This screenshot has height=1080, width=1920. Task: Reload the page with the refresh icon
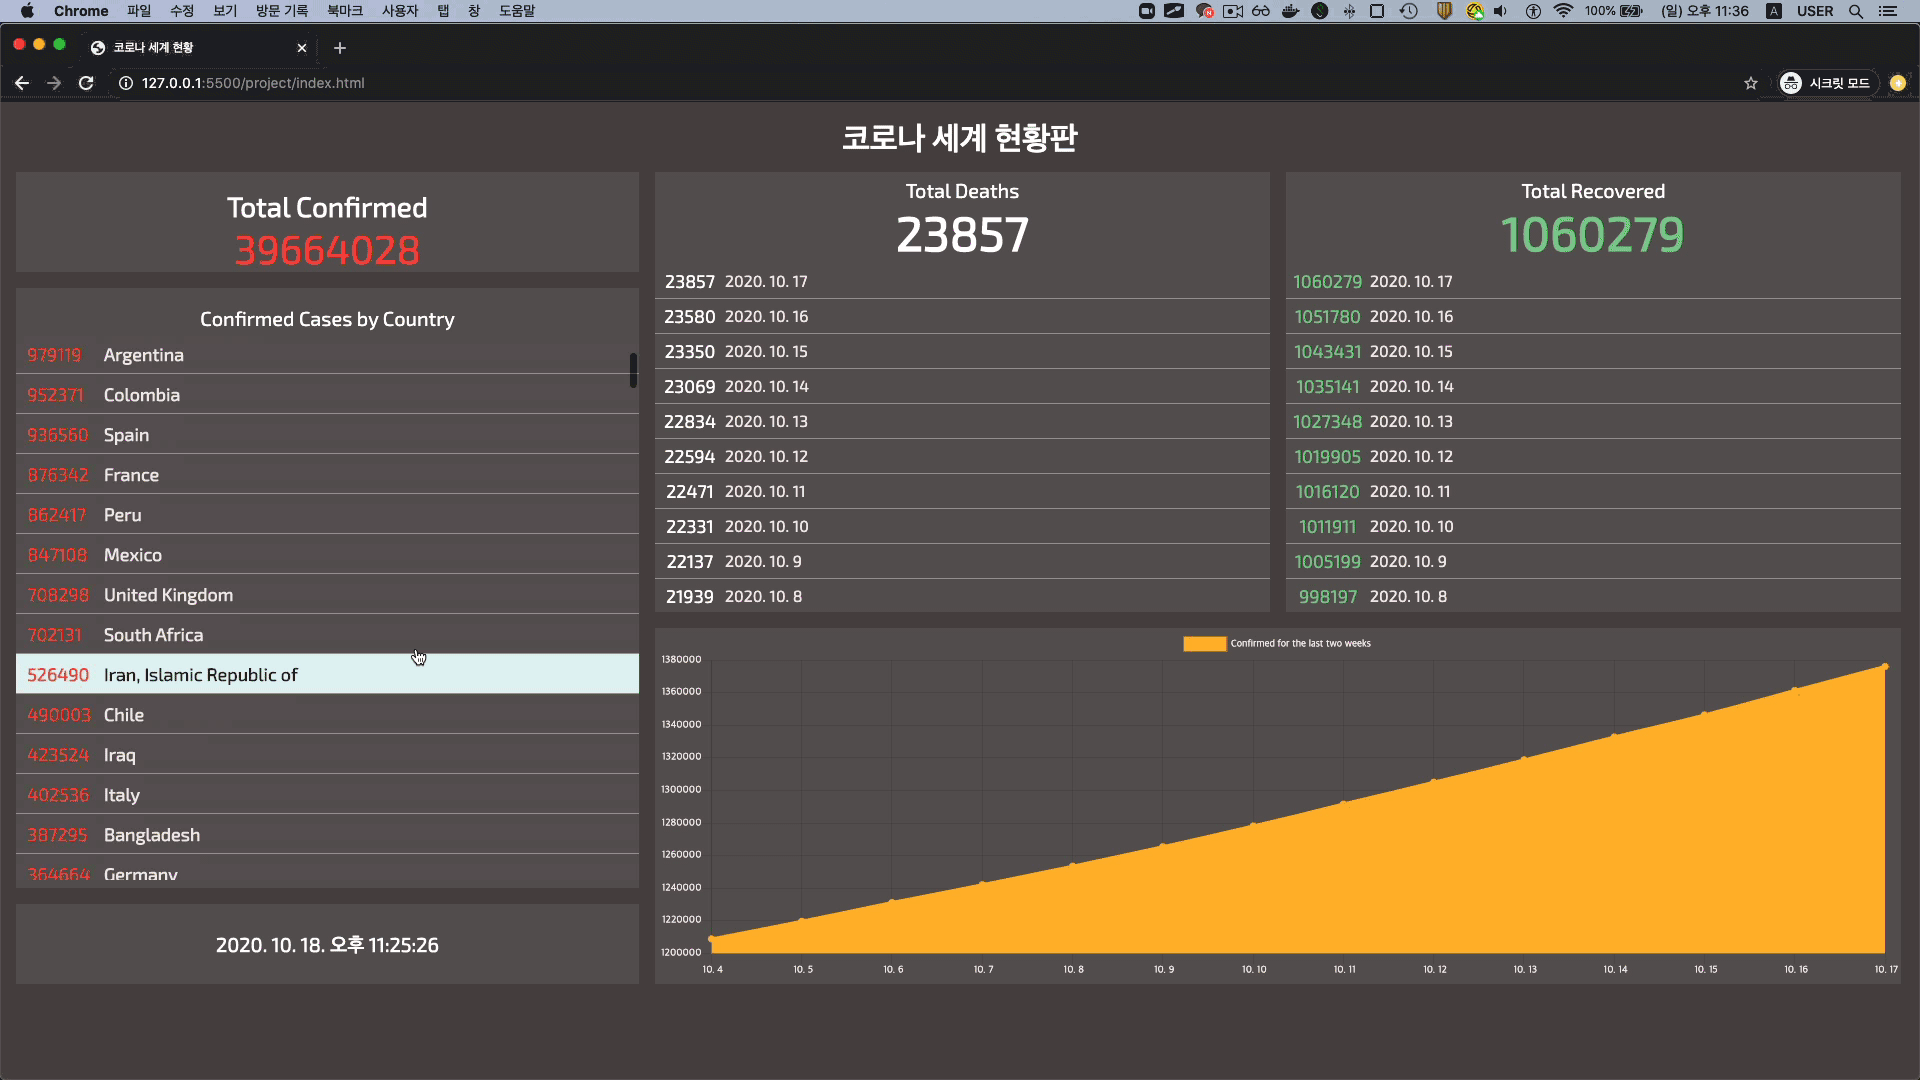(86, 83)
